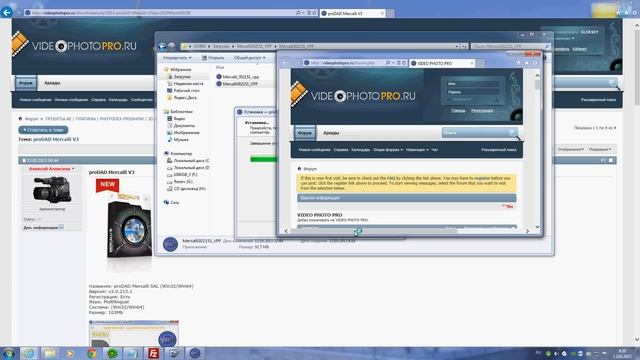Click the front browser vertical scrollbar down arrow
The width and height of the screenshot is (640, 360).
(538, 227)
